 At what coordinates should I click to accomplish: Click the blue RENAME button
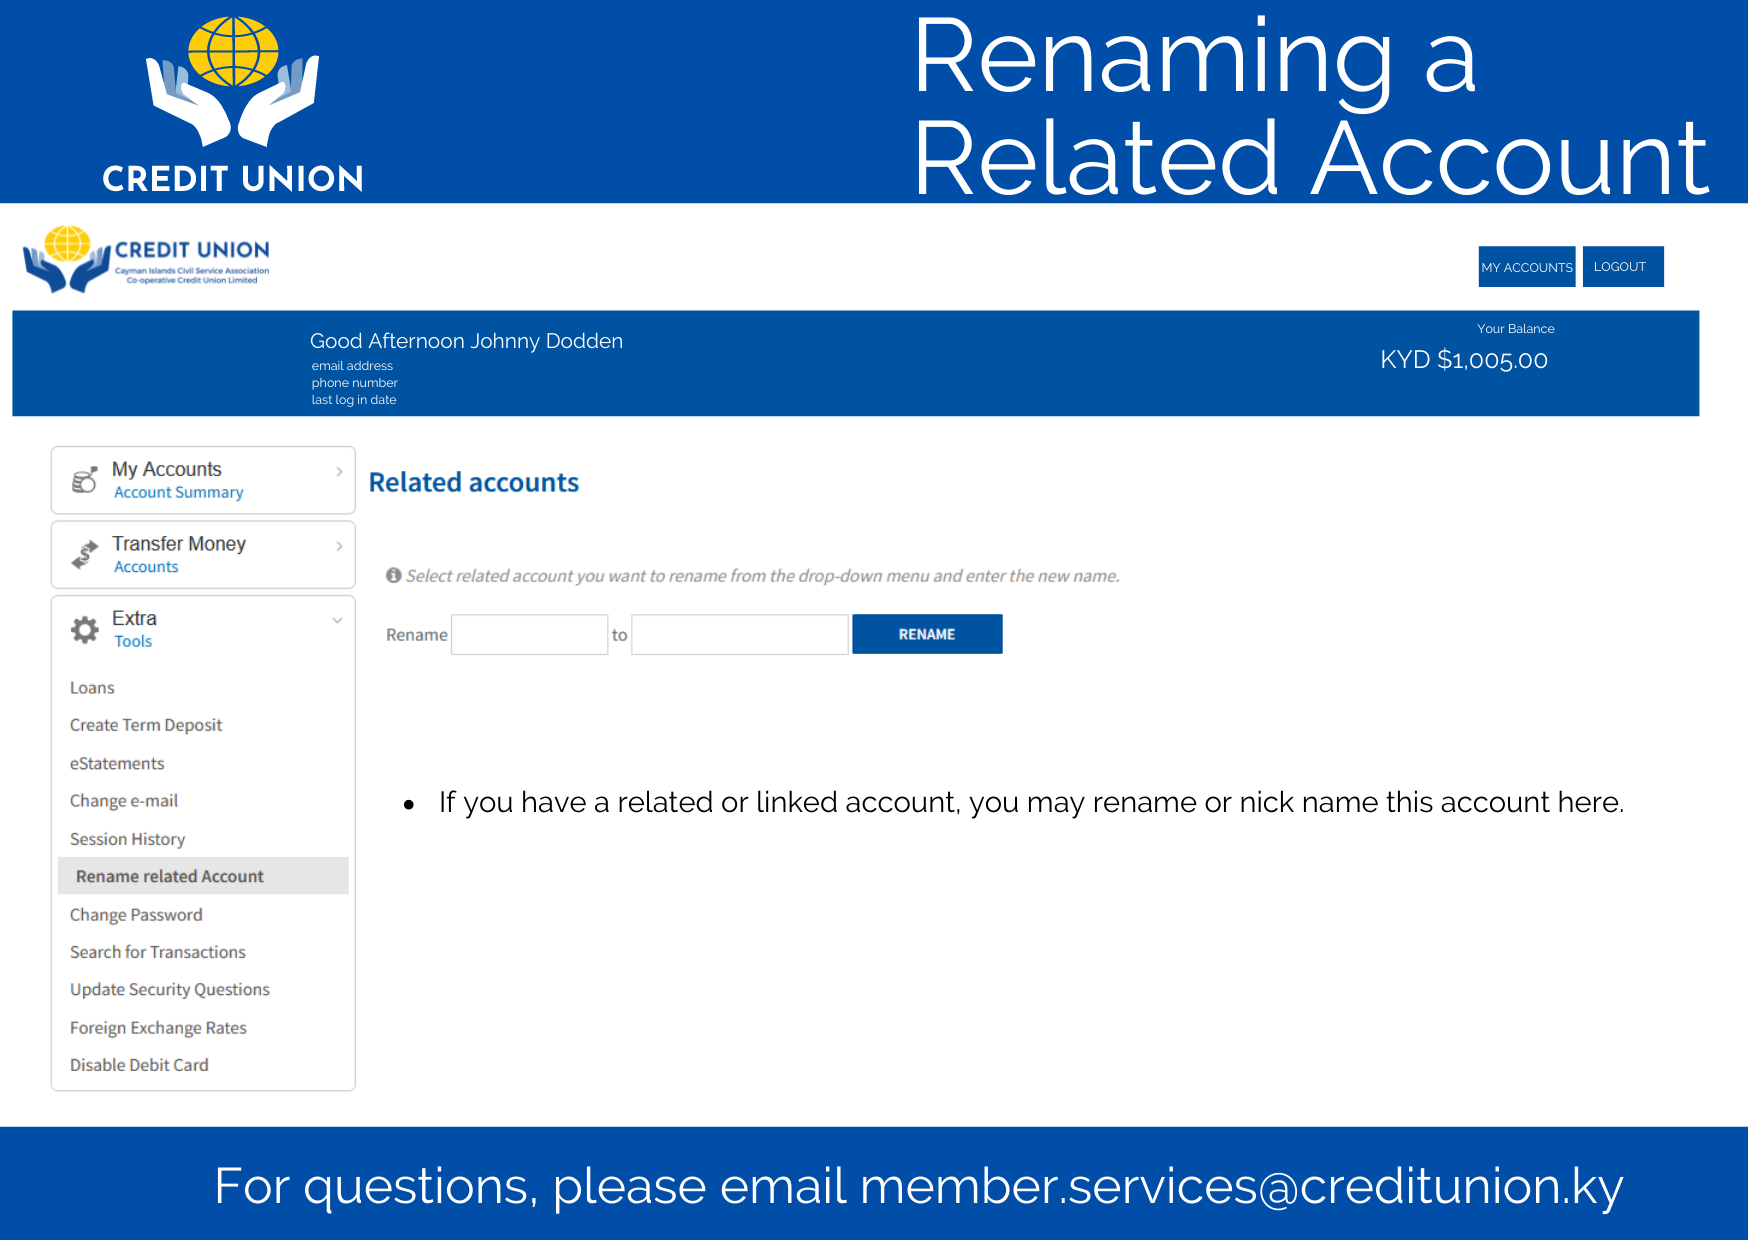click(927, 634)
